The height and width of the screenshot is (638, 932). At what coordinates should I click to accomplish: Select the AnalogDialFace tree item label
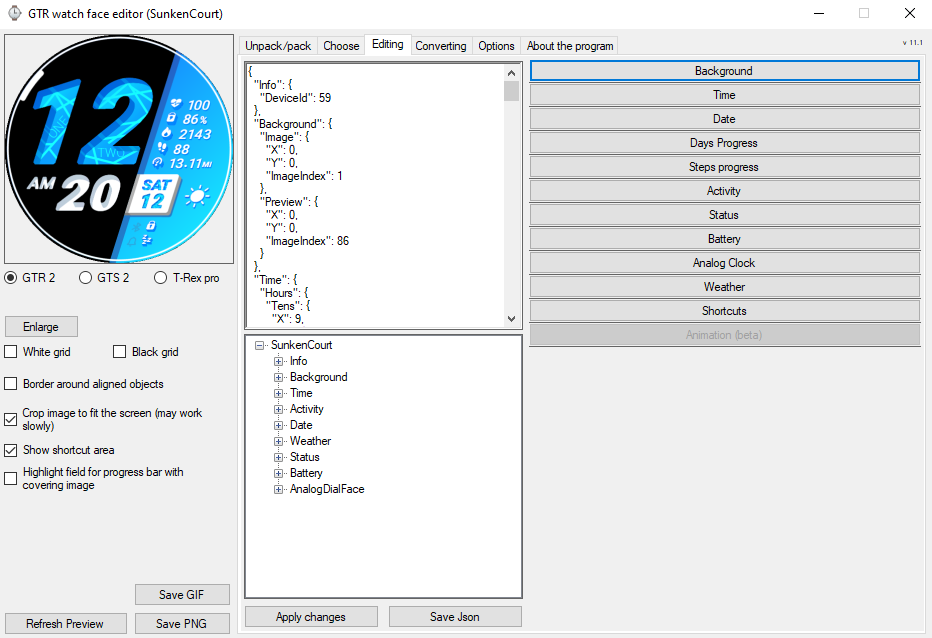tap(327, 490)
